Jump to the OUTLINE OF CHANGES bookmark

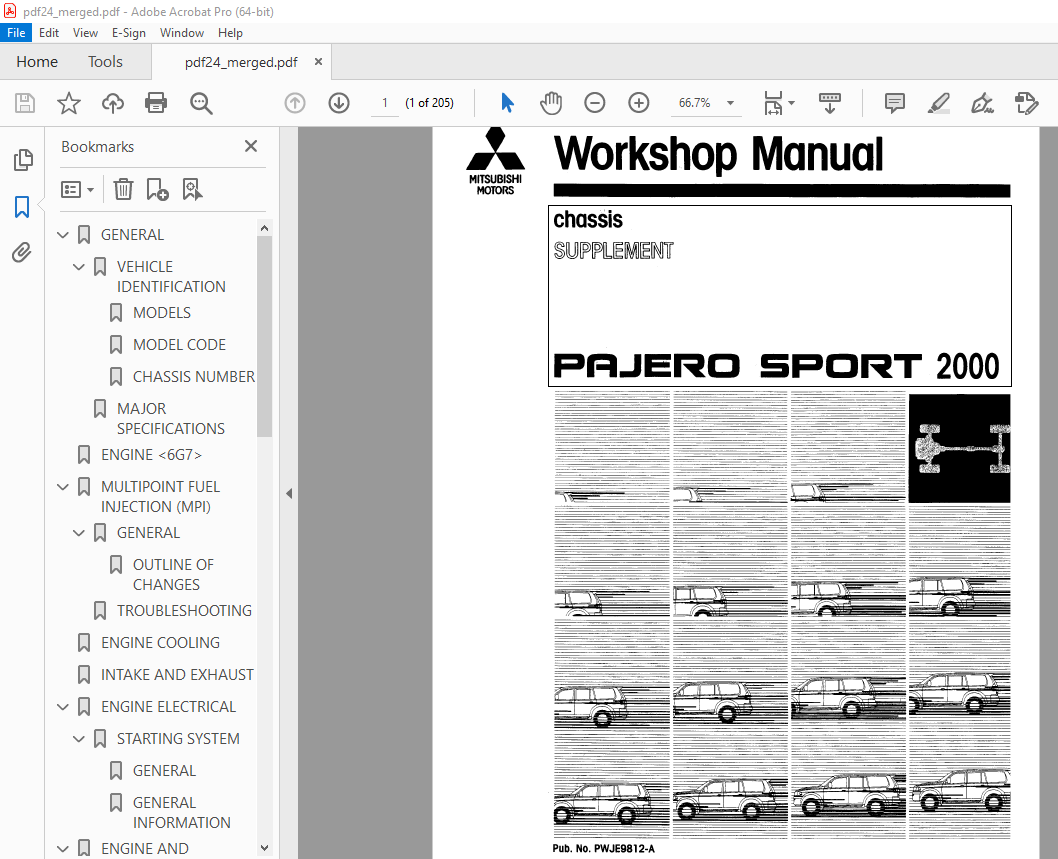pos(173,574)
